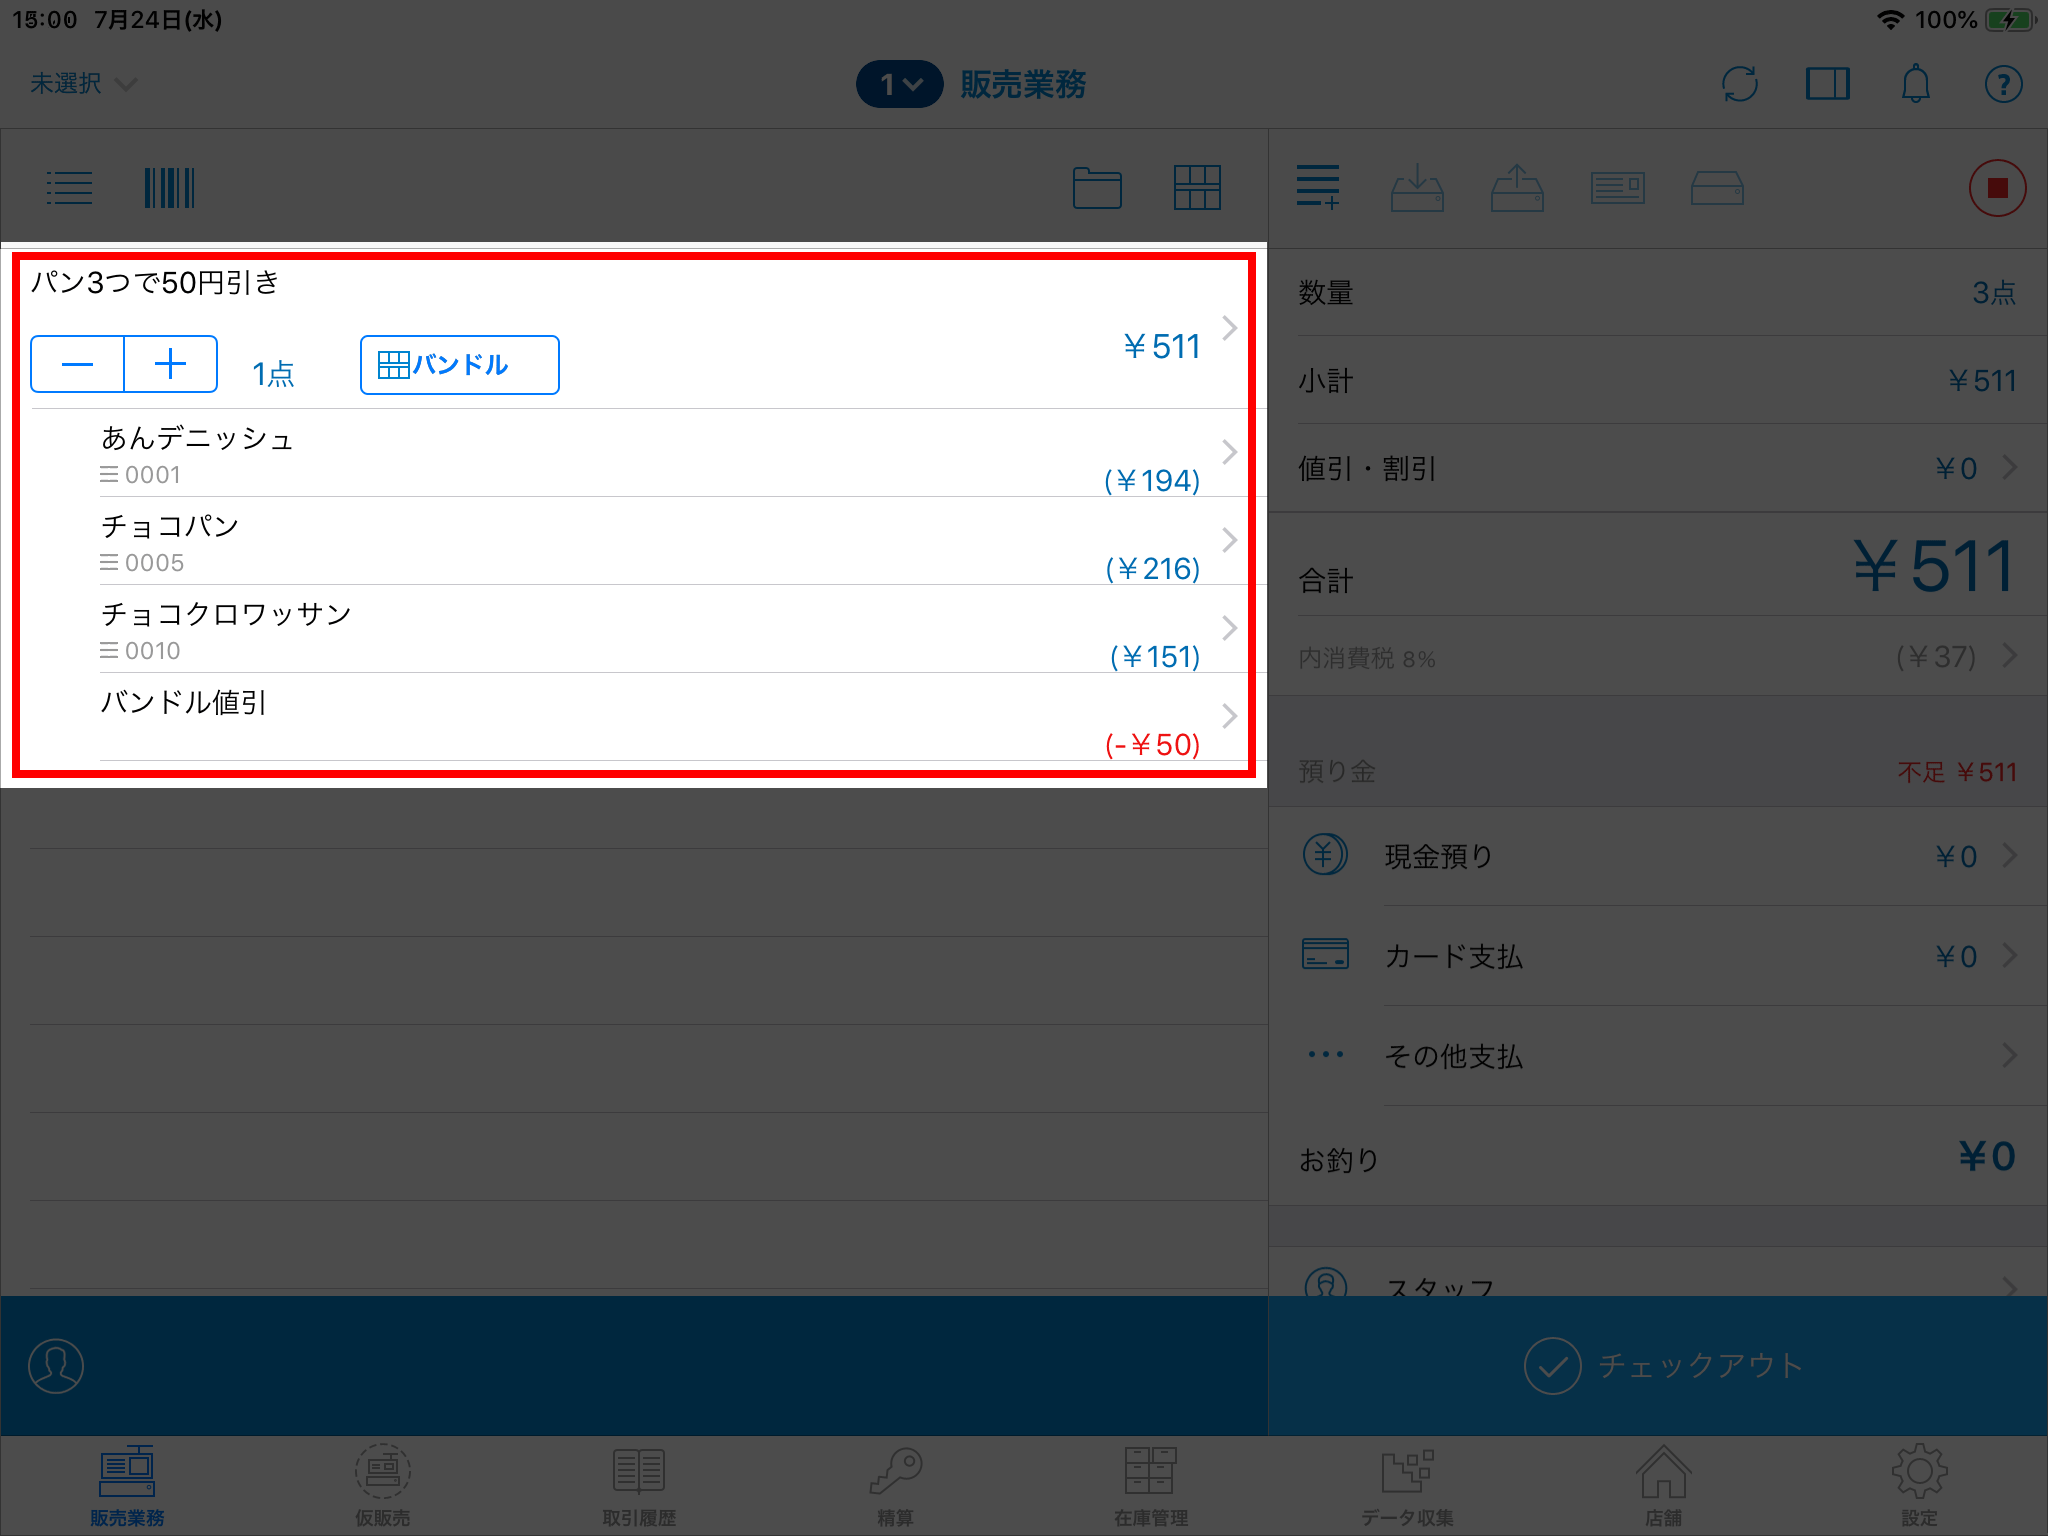Switch to データ収集 tab
This screenshot has width=2048, height=1536.
(x=1407, y=1487)
